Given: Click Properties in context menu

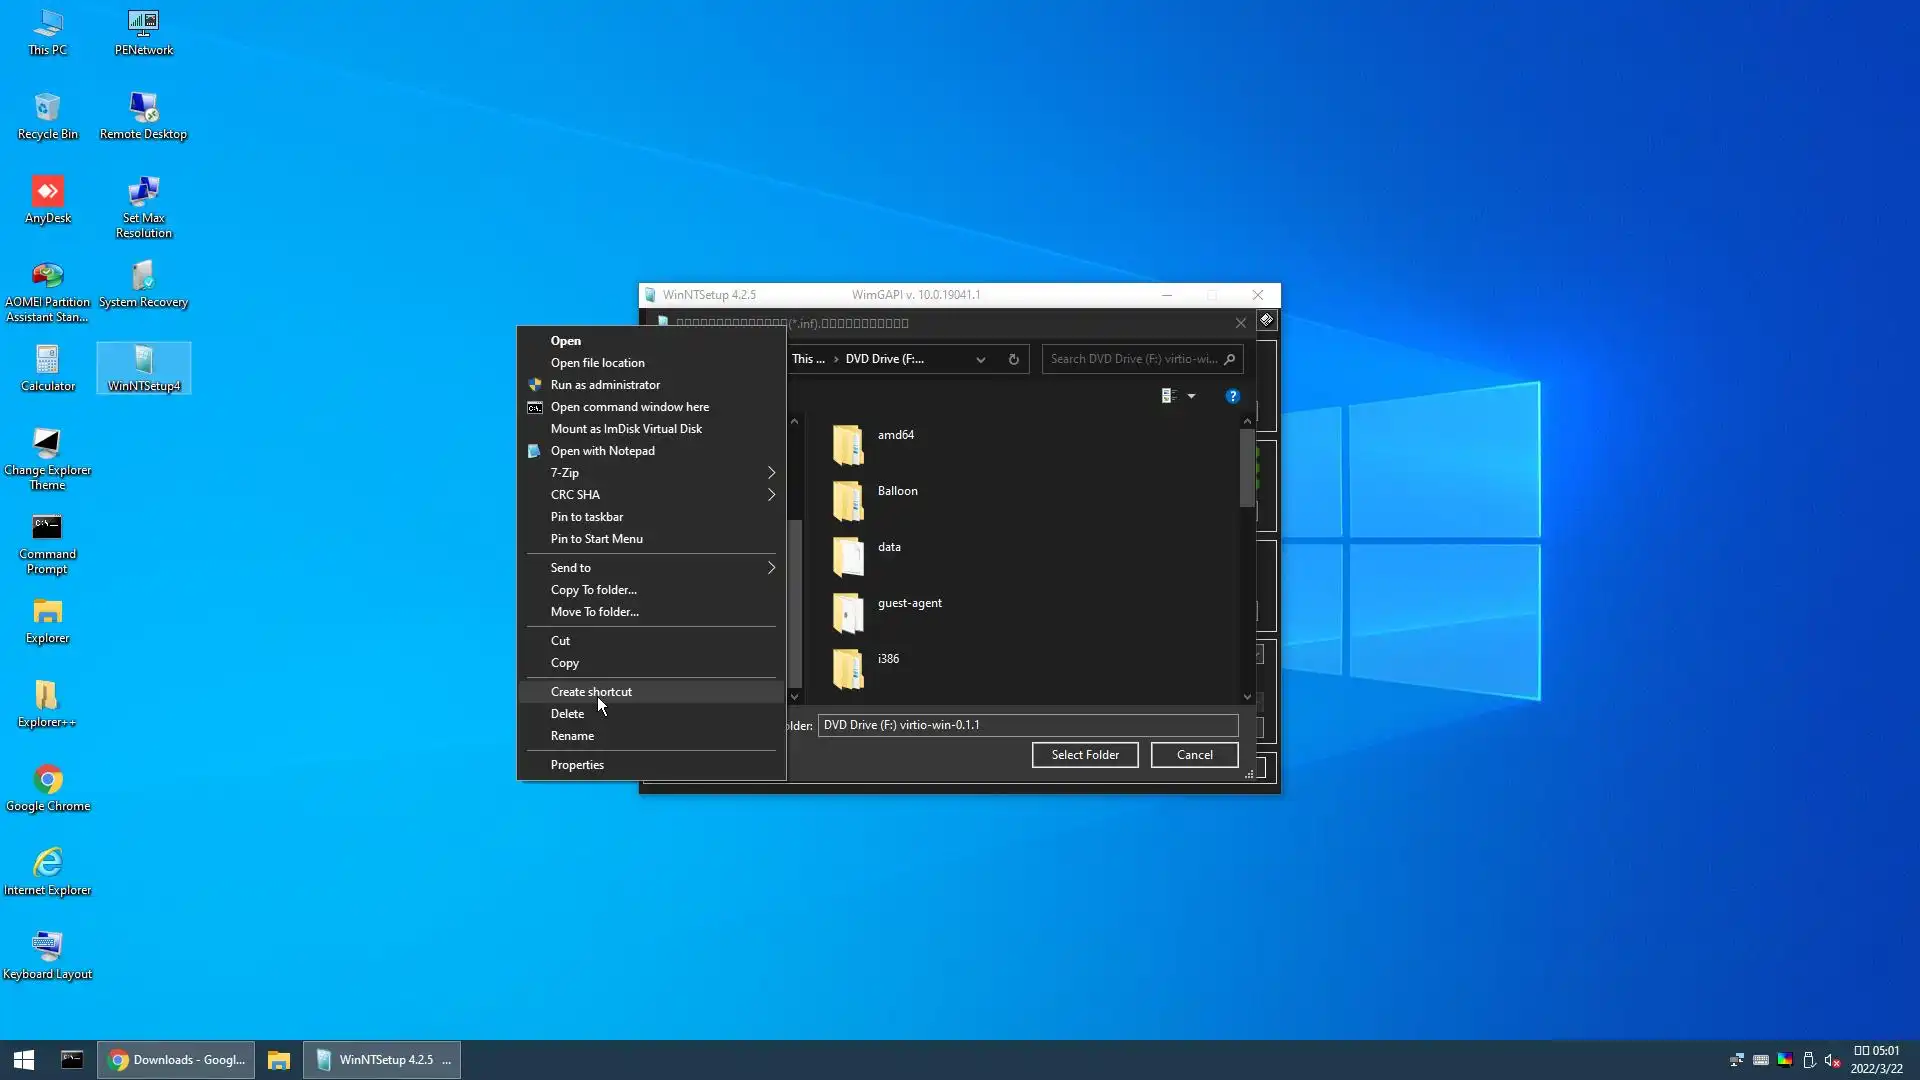Looking at the screenshot, I should pos(577,765).
